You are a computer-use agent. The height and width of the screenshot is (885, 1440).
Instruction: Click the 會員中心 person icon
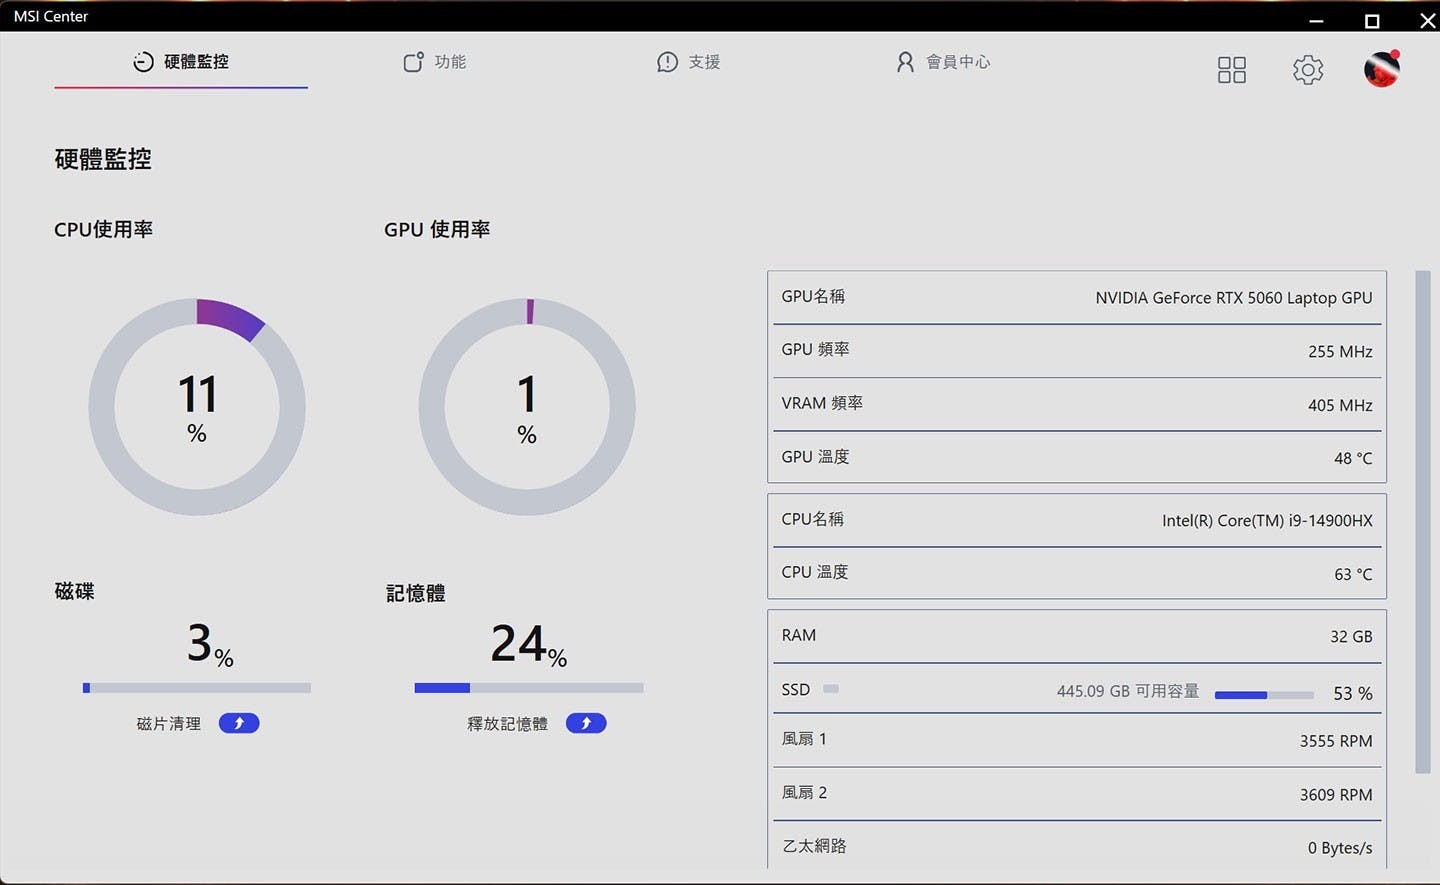point(905,62)
